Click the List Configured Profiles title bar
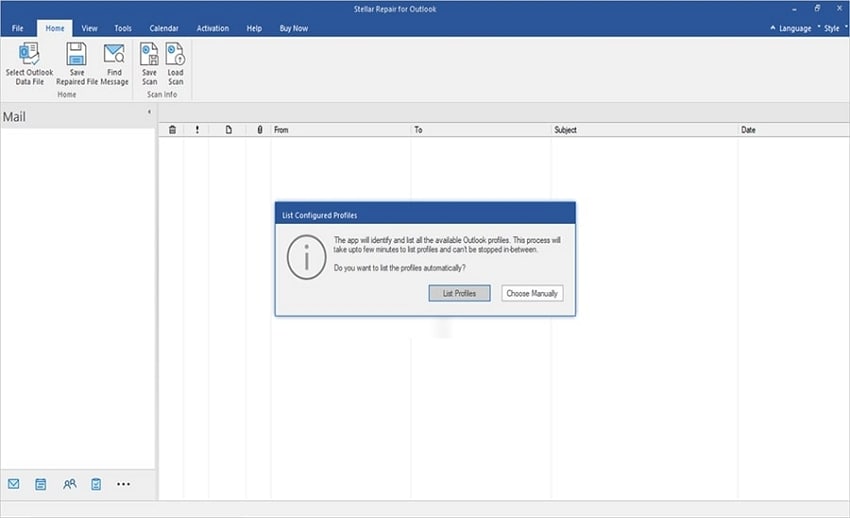850x518 pixels. 425,215
